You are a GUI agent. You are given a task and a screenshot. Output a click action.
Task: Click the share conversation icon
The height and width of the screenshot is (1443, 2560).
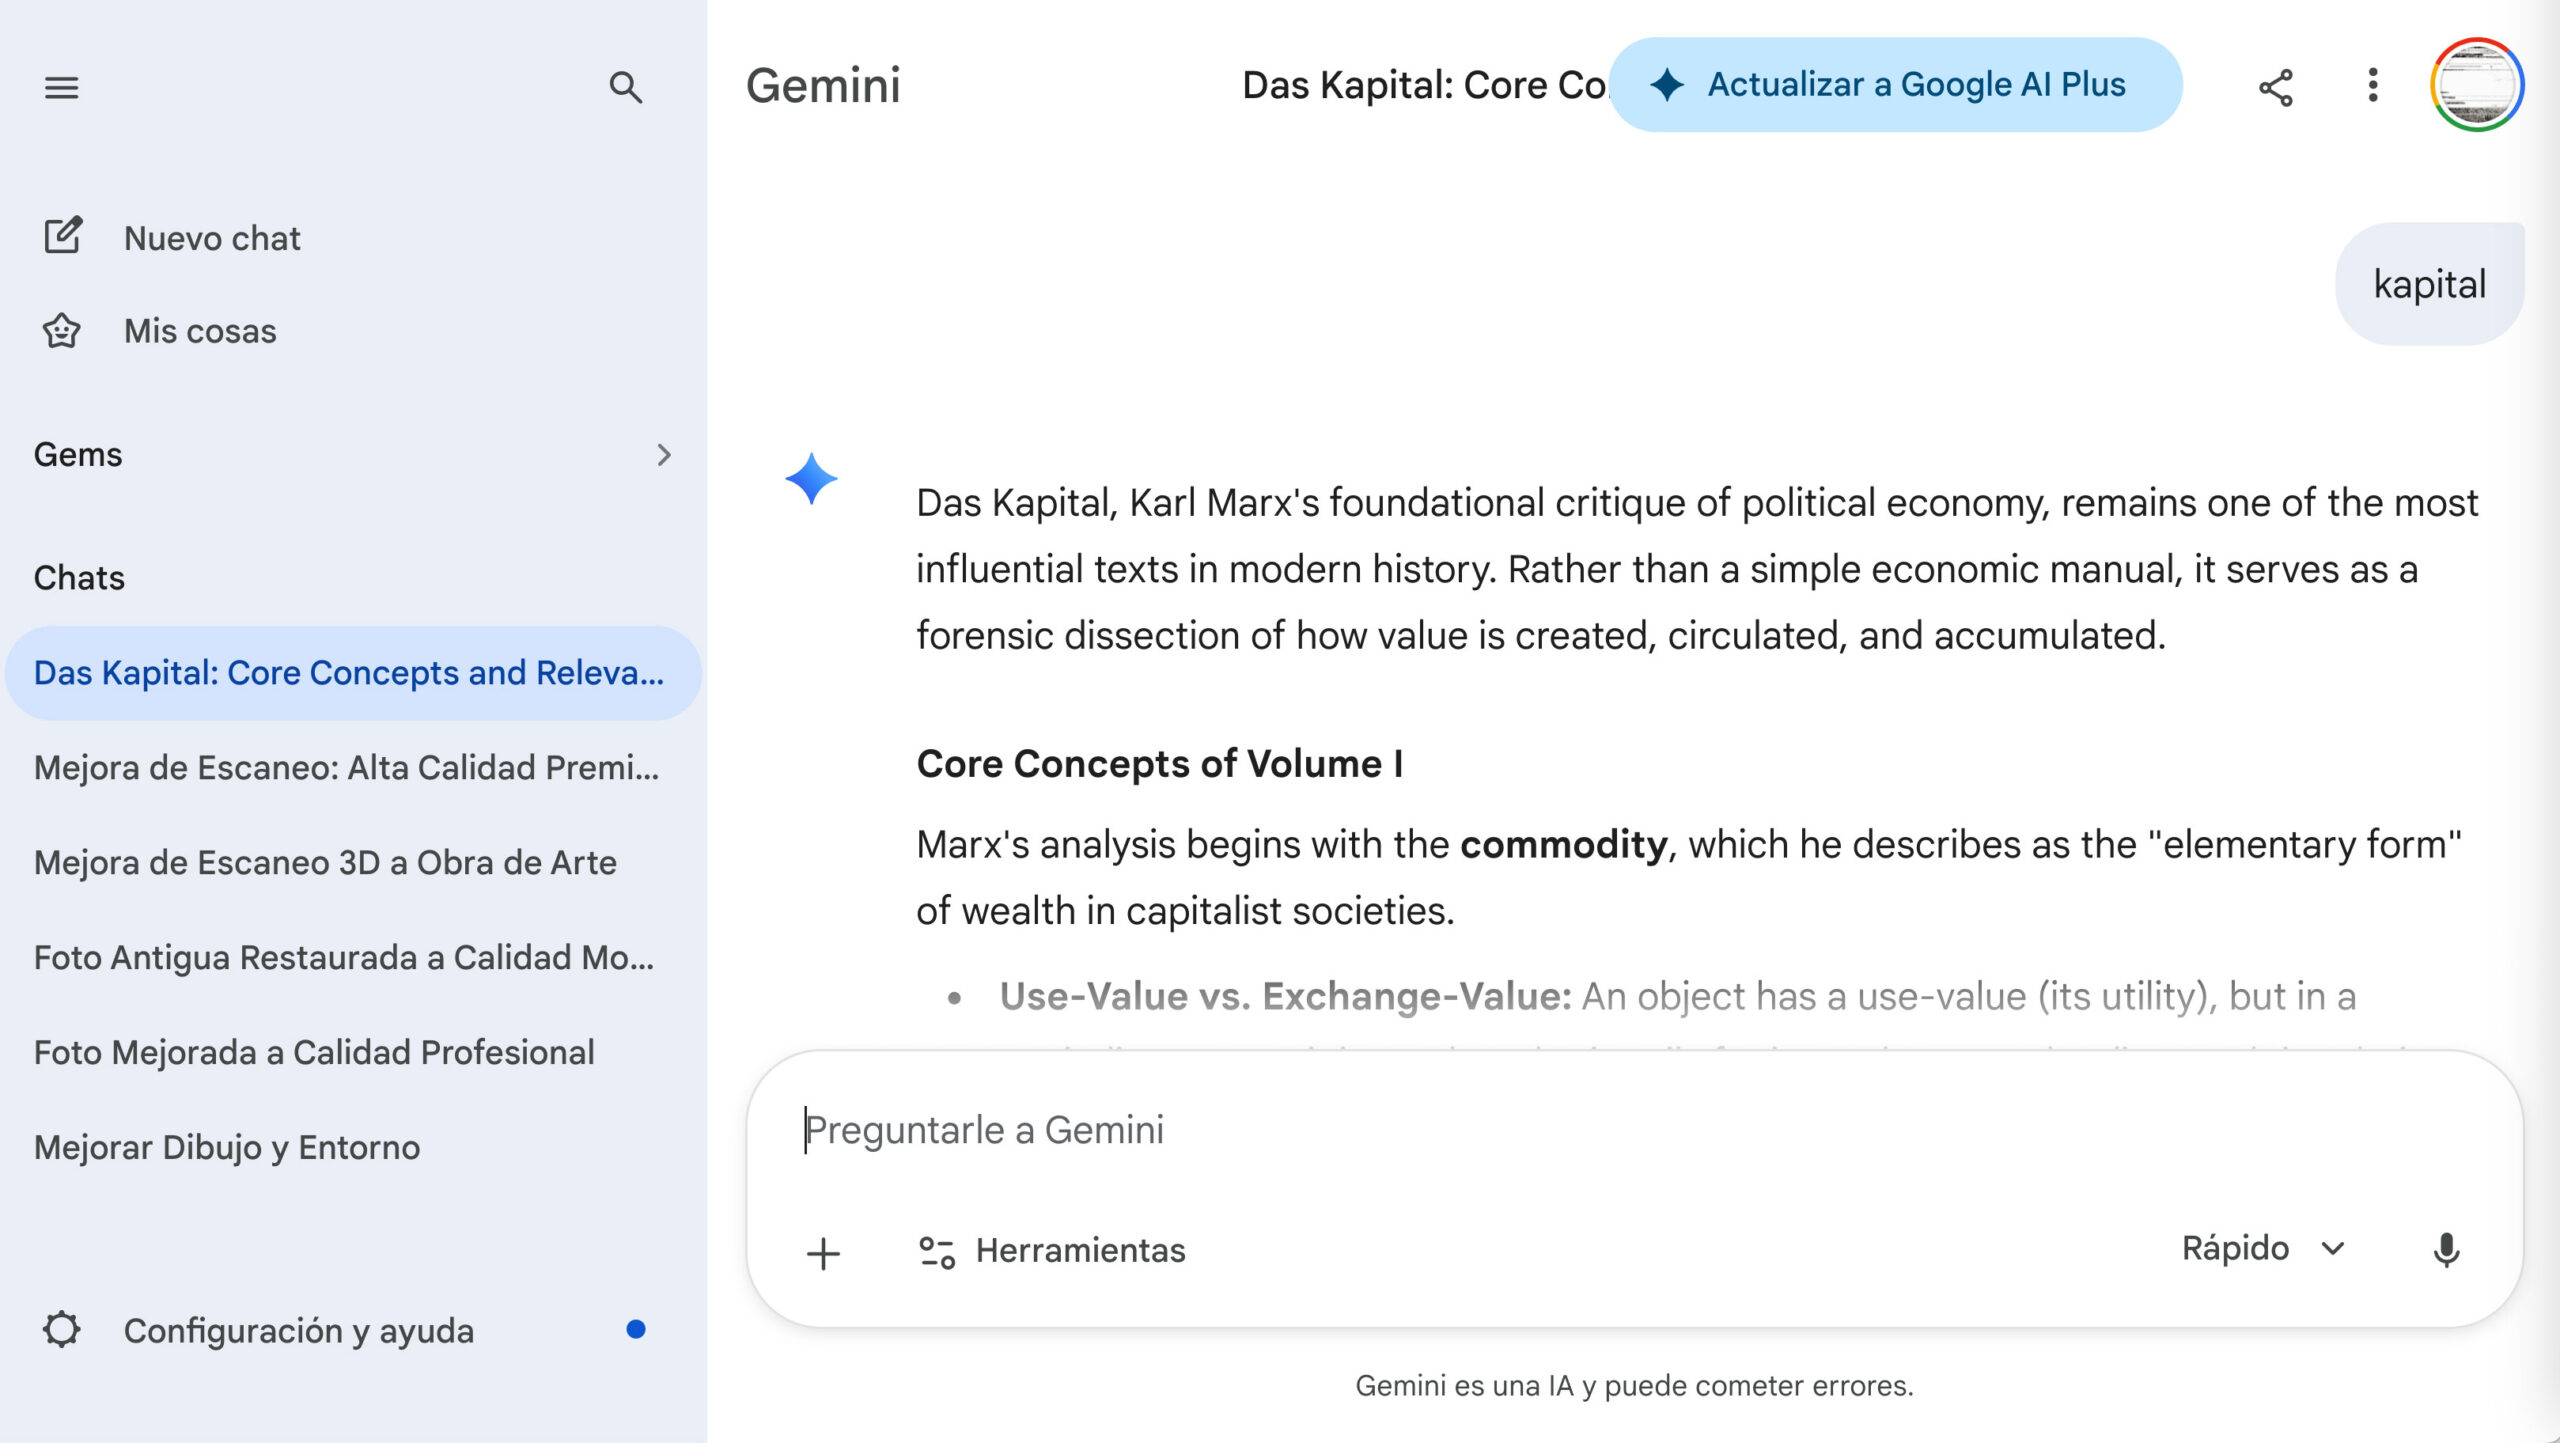[2275, 87]
